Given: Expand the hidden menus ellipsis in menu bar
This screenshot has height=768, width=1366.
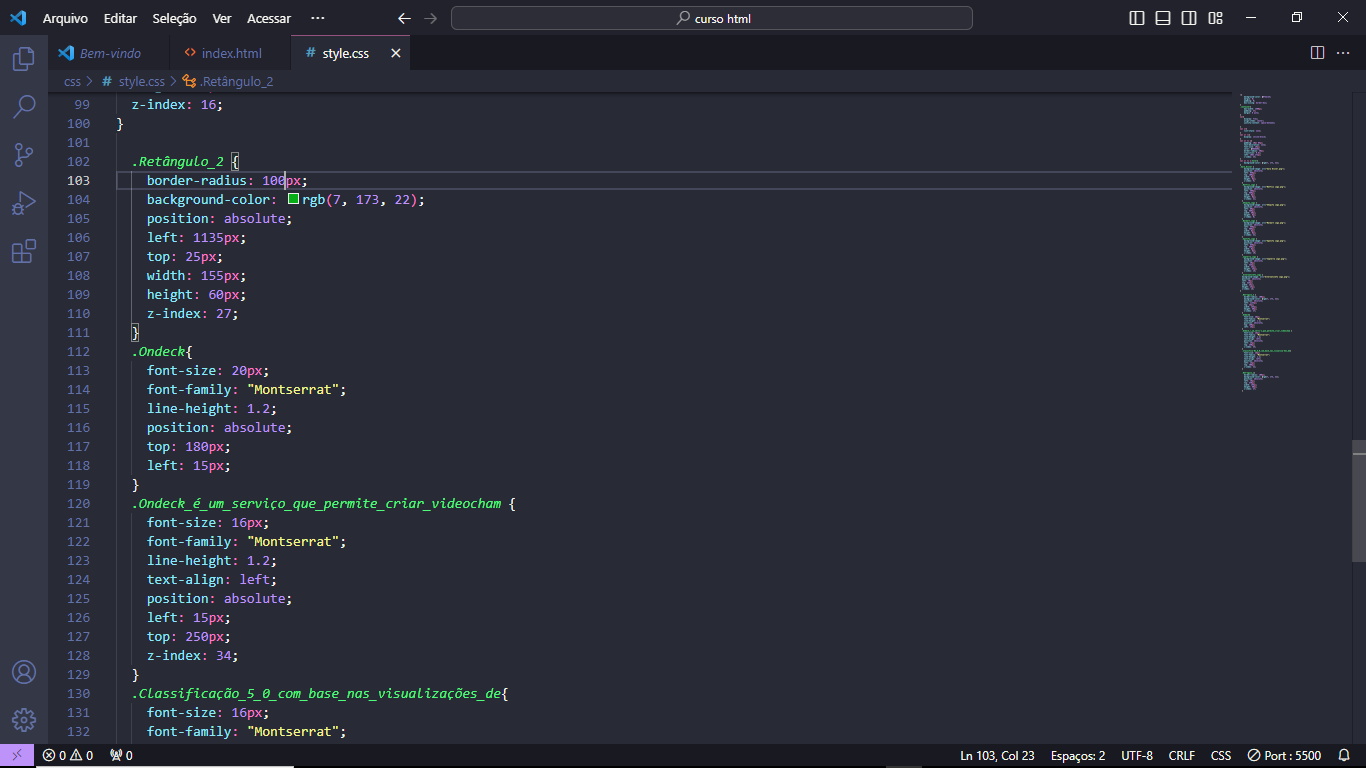Looking at the screenshot, I should click(318, 18).
